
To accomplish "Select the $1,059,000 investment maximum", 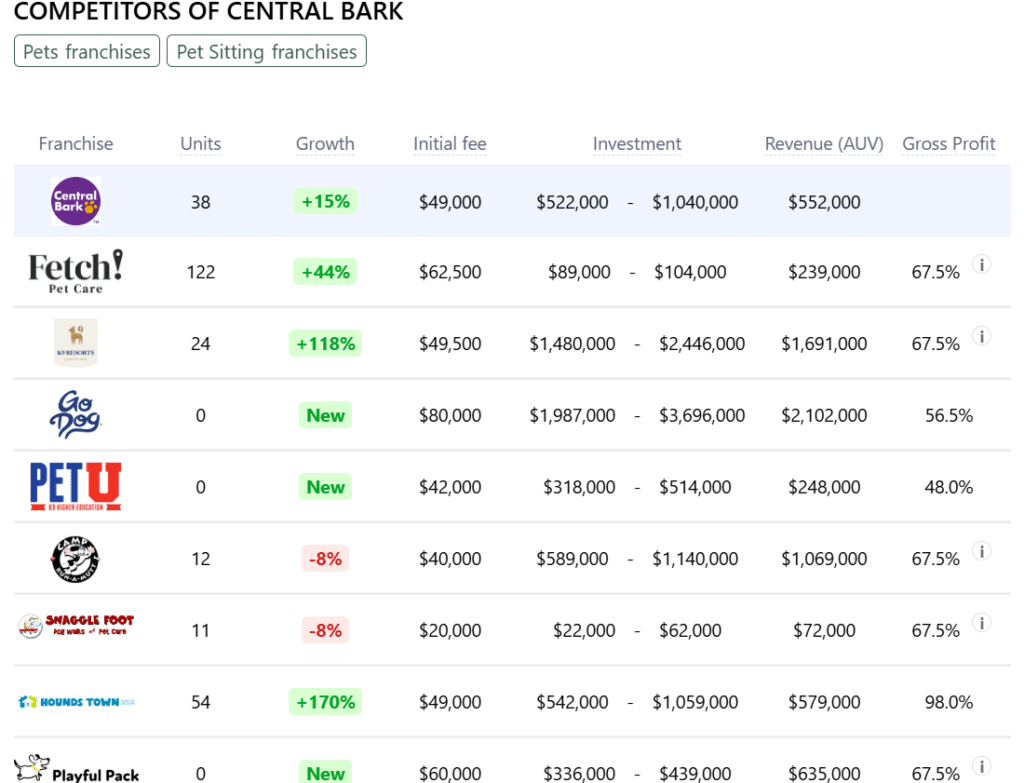I will pos(695,702).
